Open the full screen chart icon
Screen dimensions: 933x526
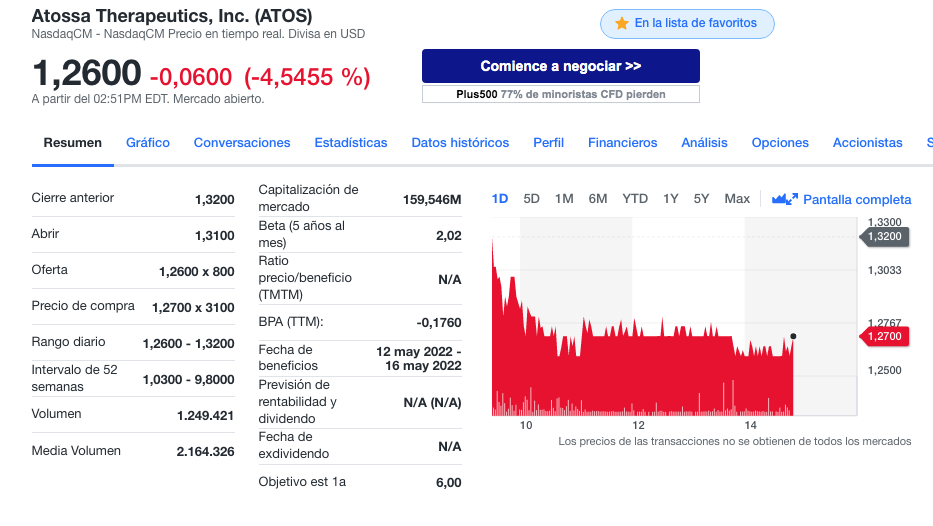pos(784,199)
